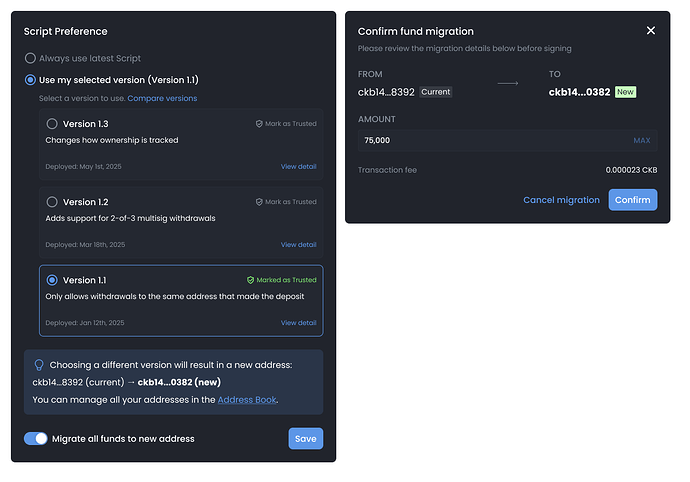Save the script preference
Screen dimensions: 690x482
click(x=306, y=438)
